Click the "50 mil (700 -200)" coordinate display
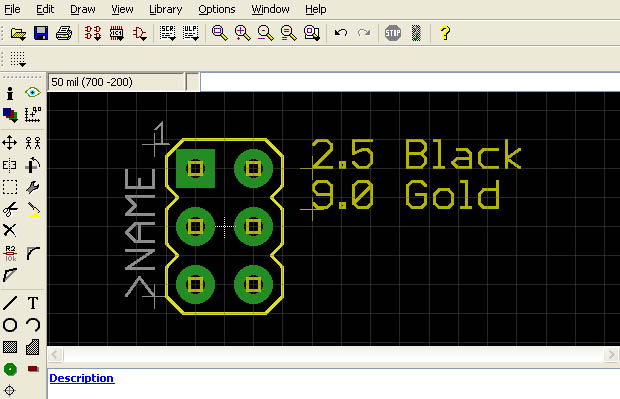Screen dimensions: 620x399 (x=116, y=82)
